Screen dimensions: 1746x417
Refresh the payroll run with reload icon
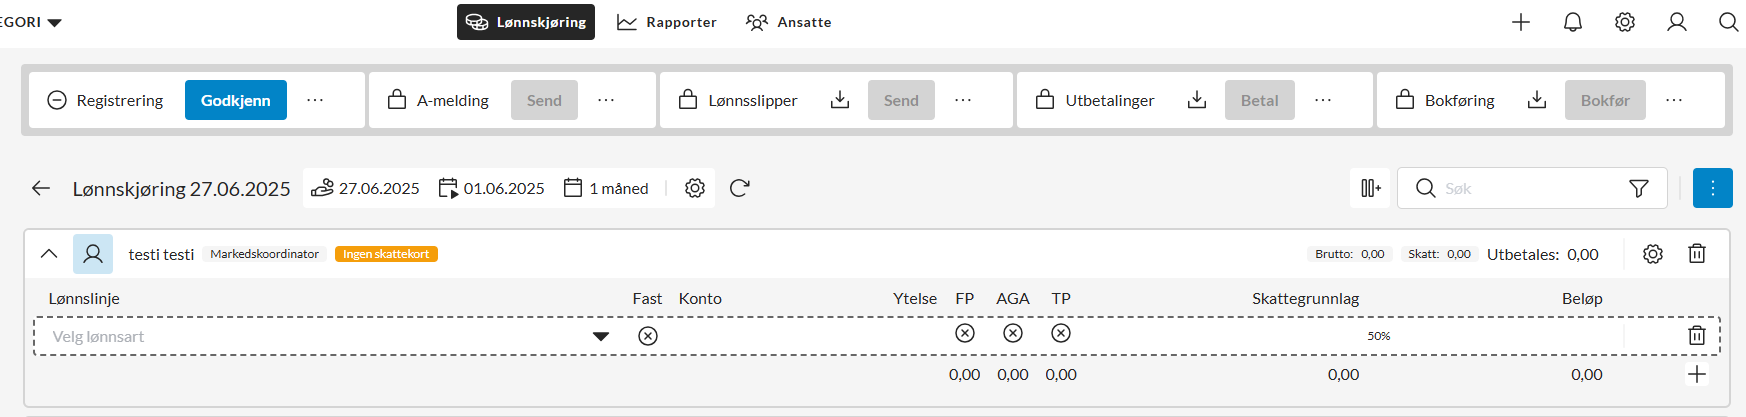(739, 188)
